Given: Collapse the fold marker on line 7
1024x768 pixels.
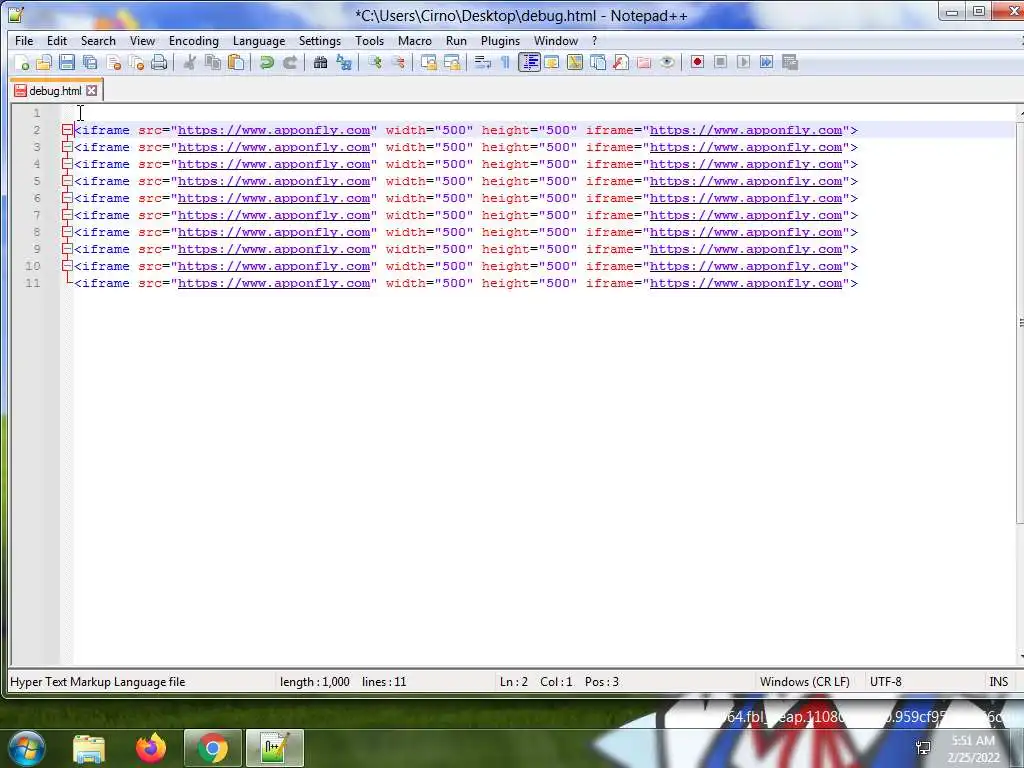Looking at the screenshot, I should 67,216.
